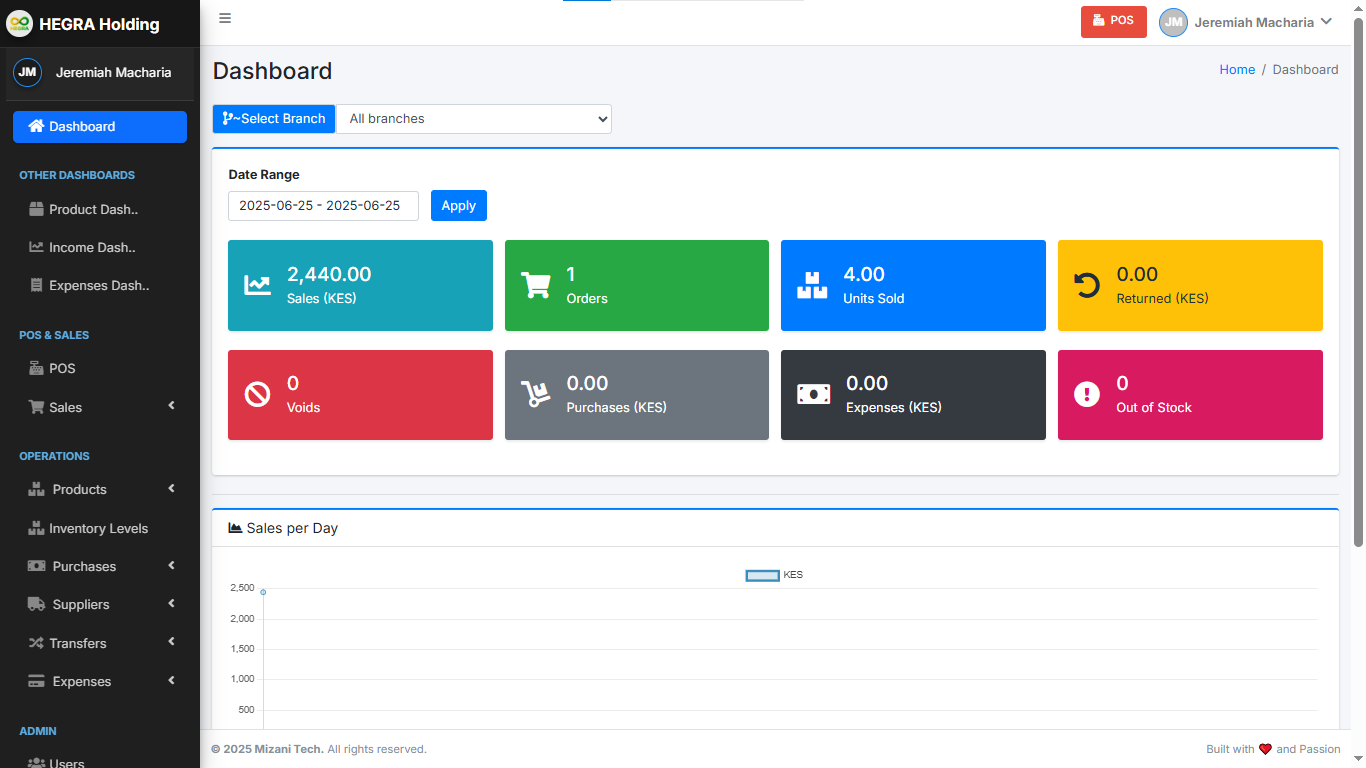Click the hamburger sidebar toggle icon
This screenshot has width=1366, height=768.
click(x=225, y=18)
